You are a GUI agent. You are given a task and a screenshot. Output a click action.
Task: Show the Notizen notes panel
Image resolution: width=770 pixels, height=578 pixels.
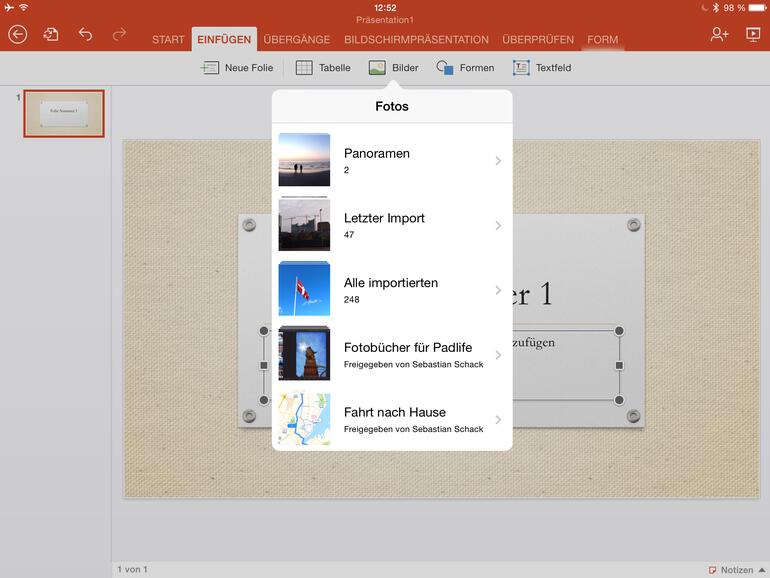pyautogui.click(x=737, y=569)
